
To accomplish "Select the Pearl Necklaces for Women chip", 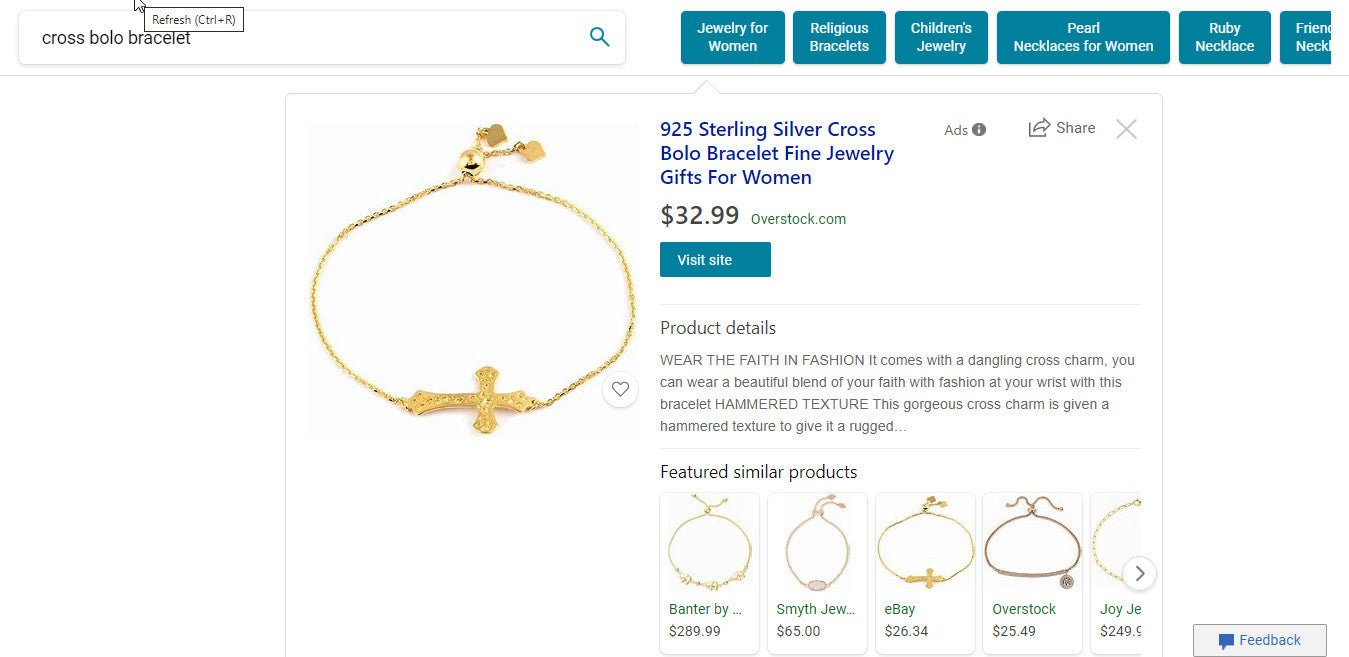I will (x=1083, y=37).
